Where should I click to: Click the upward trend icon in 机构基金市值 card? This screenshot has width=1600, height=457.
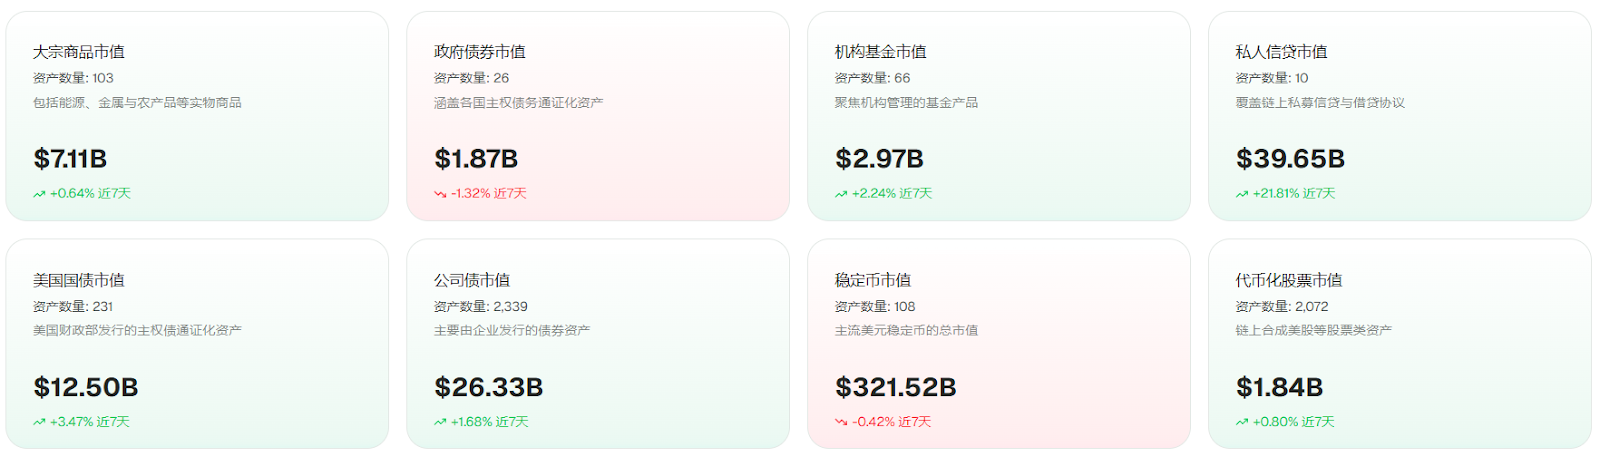pyautogui.click(x=841, y=194)
